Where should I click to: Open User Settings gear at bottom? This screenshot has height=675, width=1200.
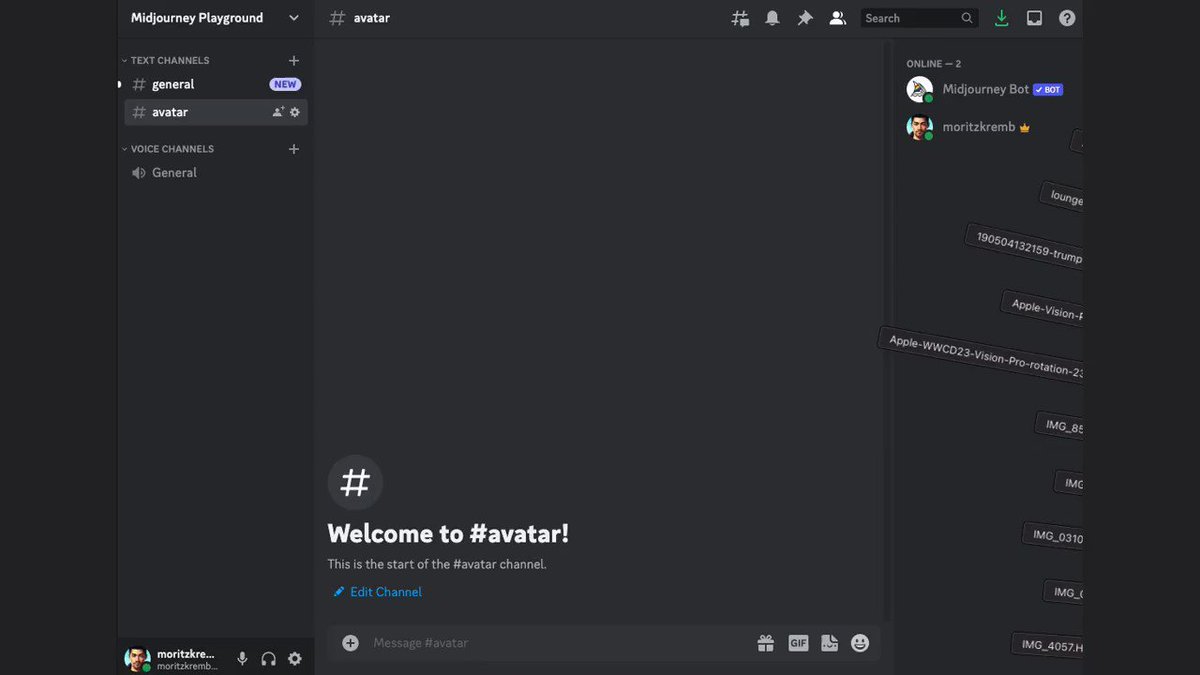(x=295, y=659)
